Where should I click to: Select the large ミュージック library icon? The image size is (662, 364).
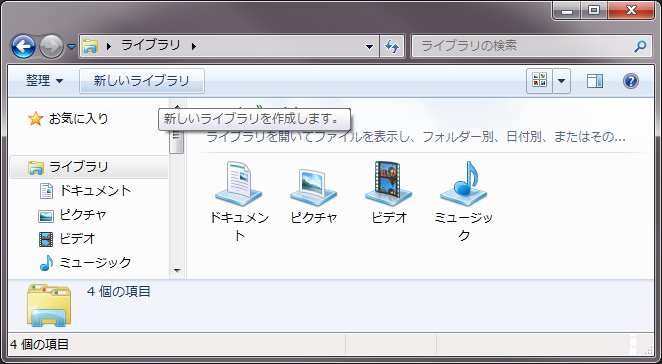pos(464,183)
